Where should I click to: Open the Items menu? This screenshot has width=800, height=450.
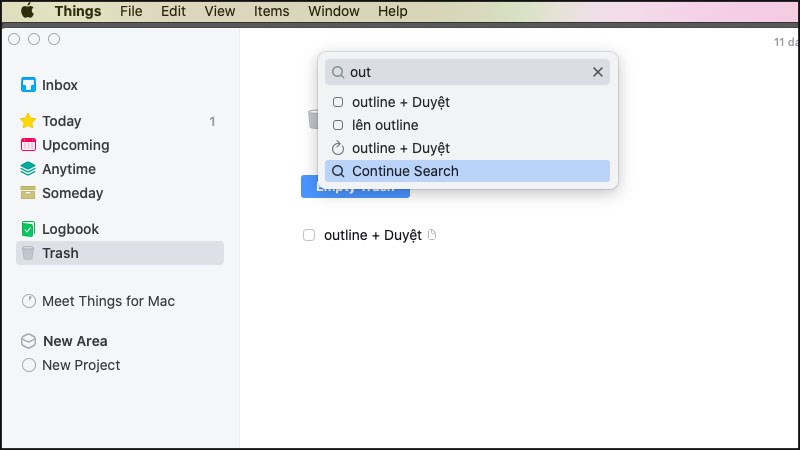click(271, 11)
